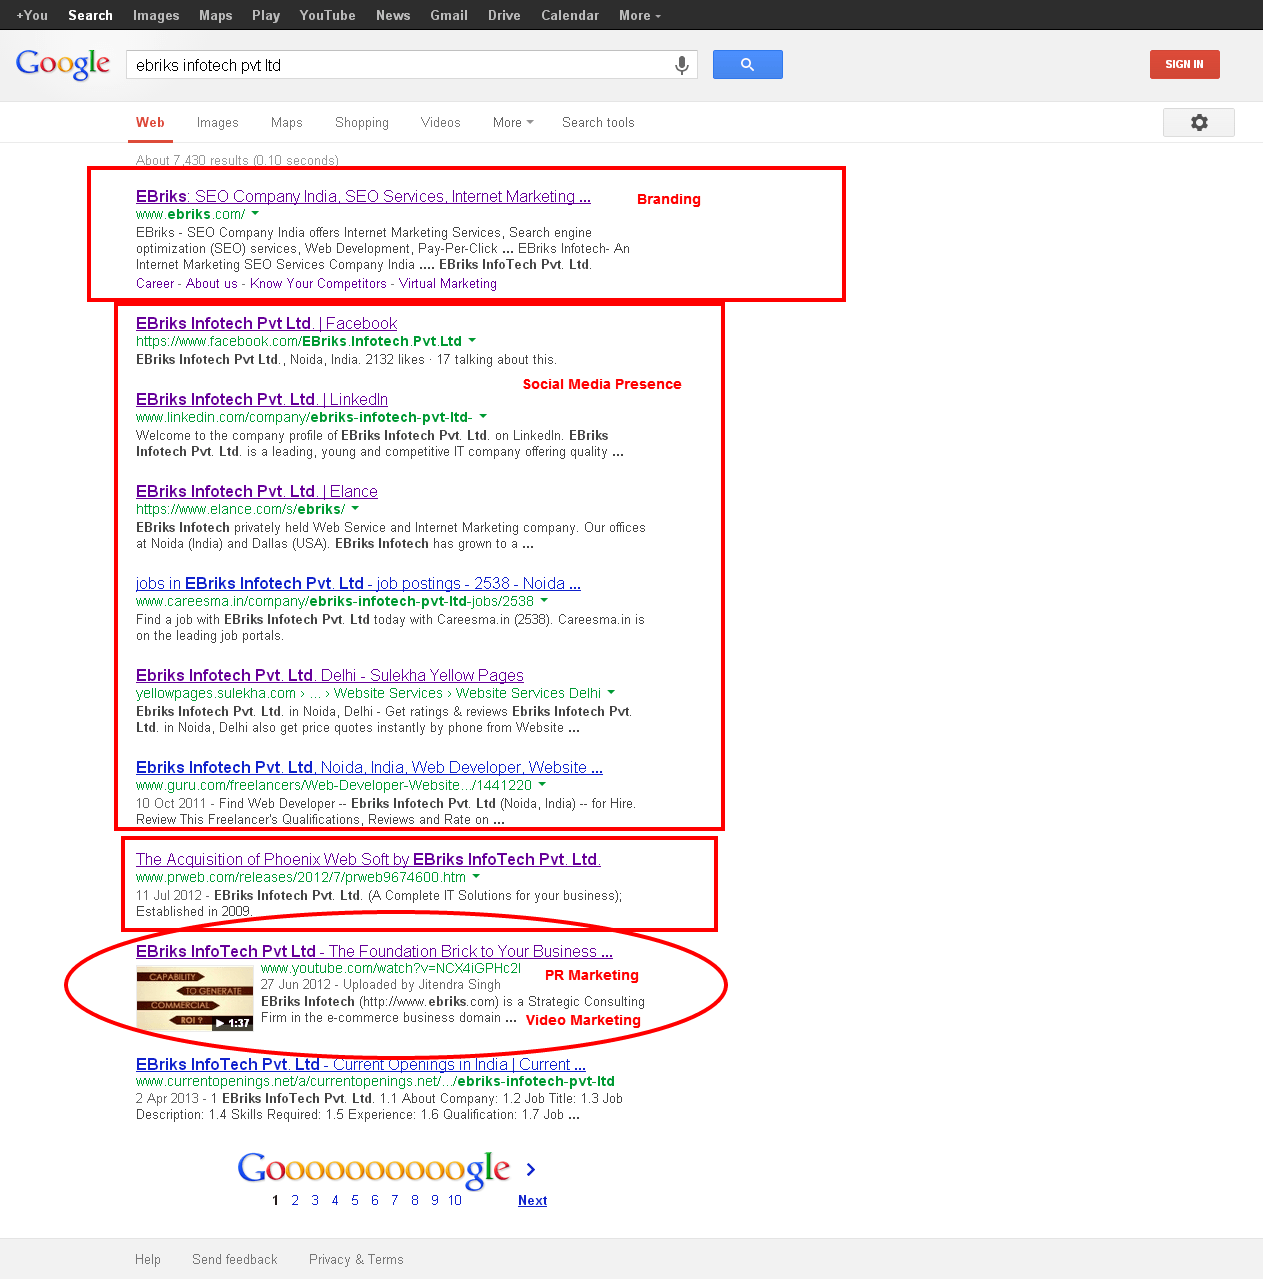Click Privacy & Terms in the footer

[356, 1259]
